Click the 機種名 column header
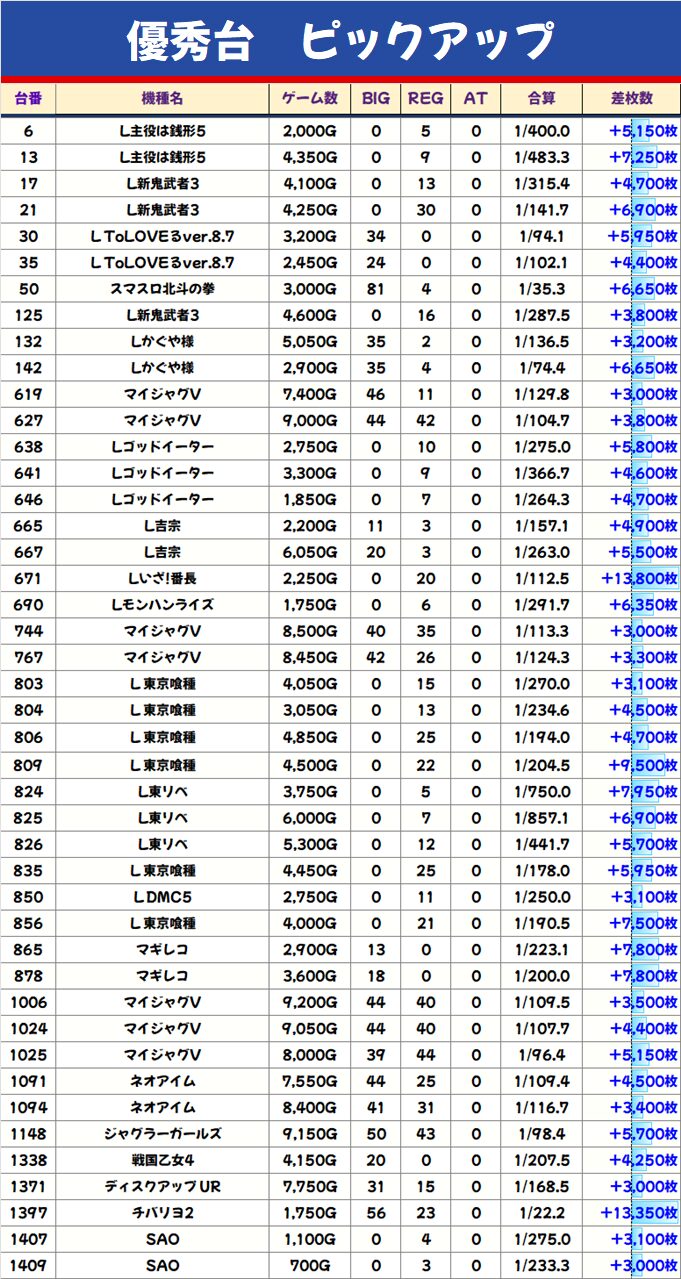The image size is (681, 1279). click(x=162, y=98)
